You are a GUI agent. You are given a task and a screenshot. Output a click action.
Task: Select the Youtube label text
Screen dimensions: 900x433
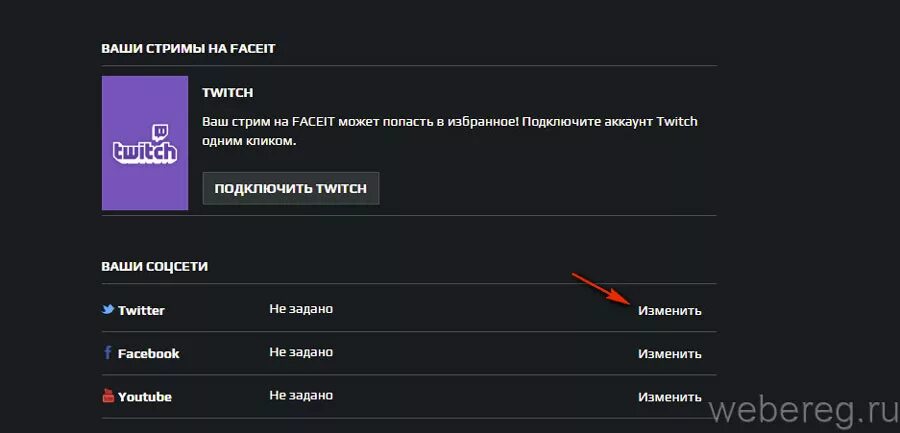point(144,396)
